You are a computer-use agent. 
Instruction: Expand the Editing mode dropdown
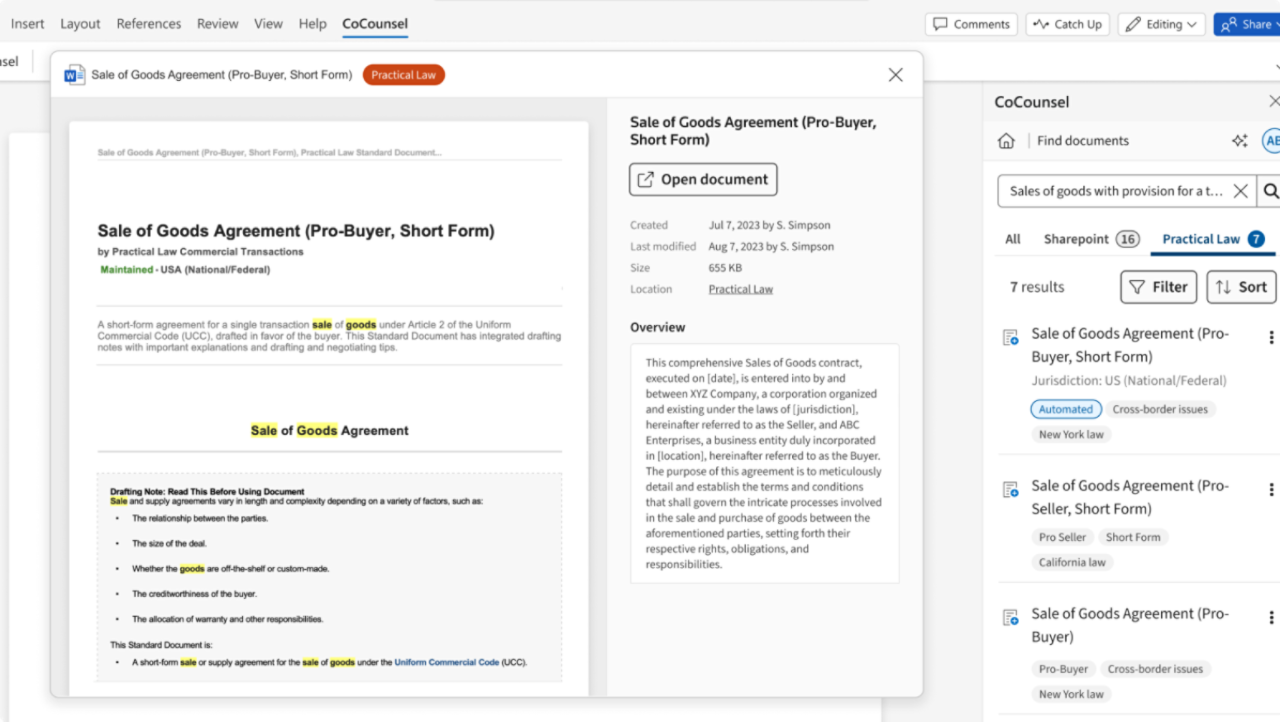coord(1162,24)
